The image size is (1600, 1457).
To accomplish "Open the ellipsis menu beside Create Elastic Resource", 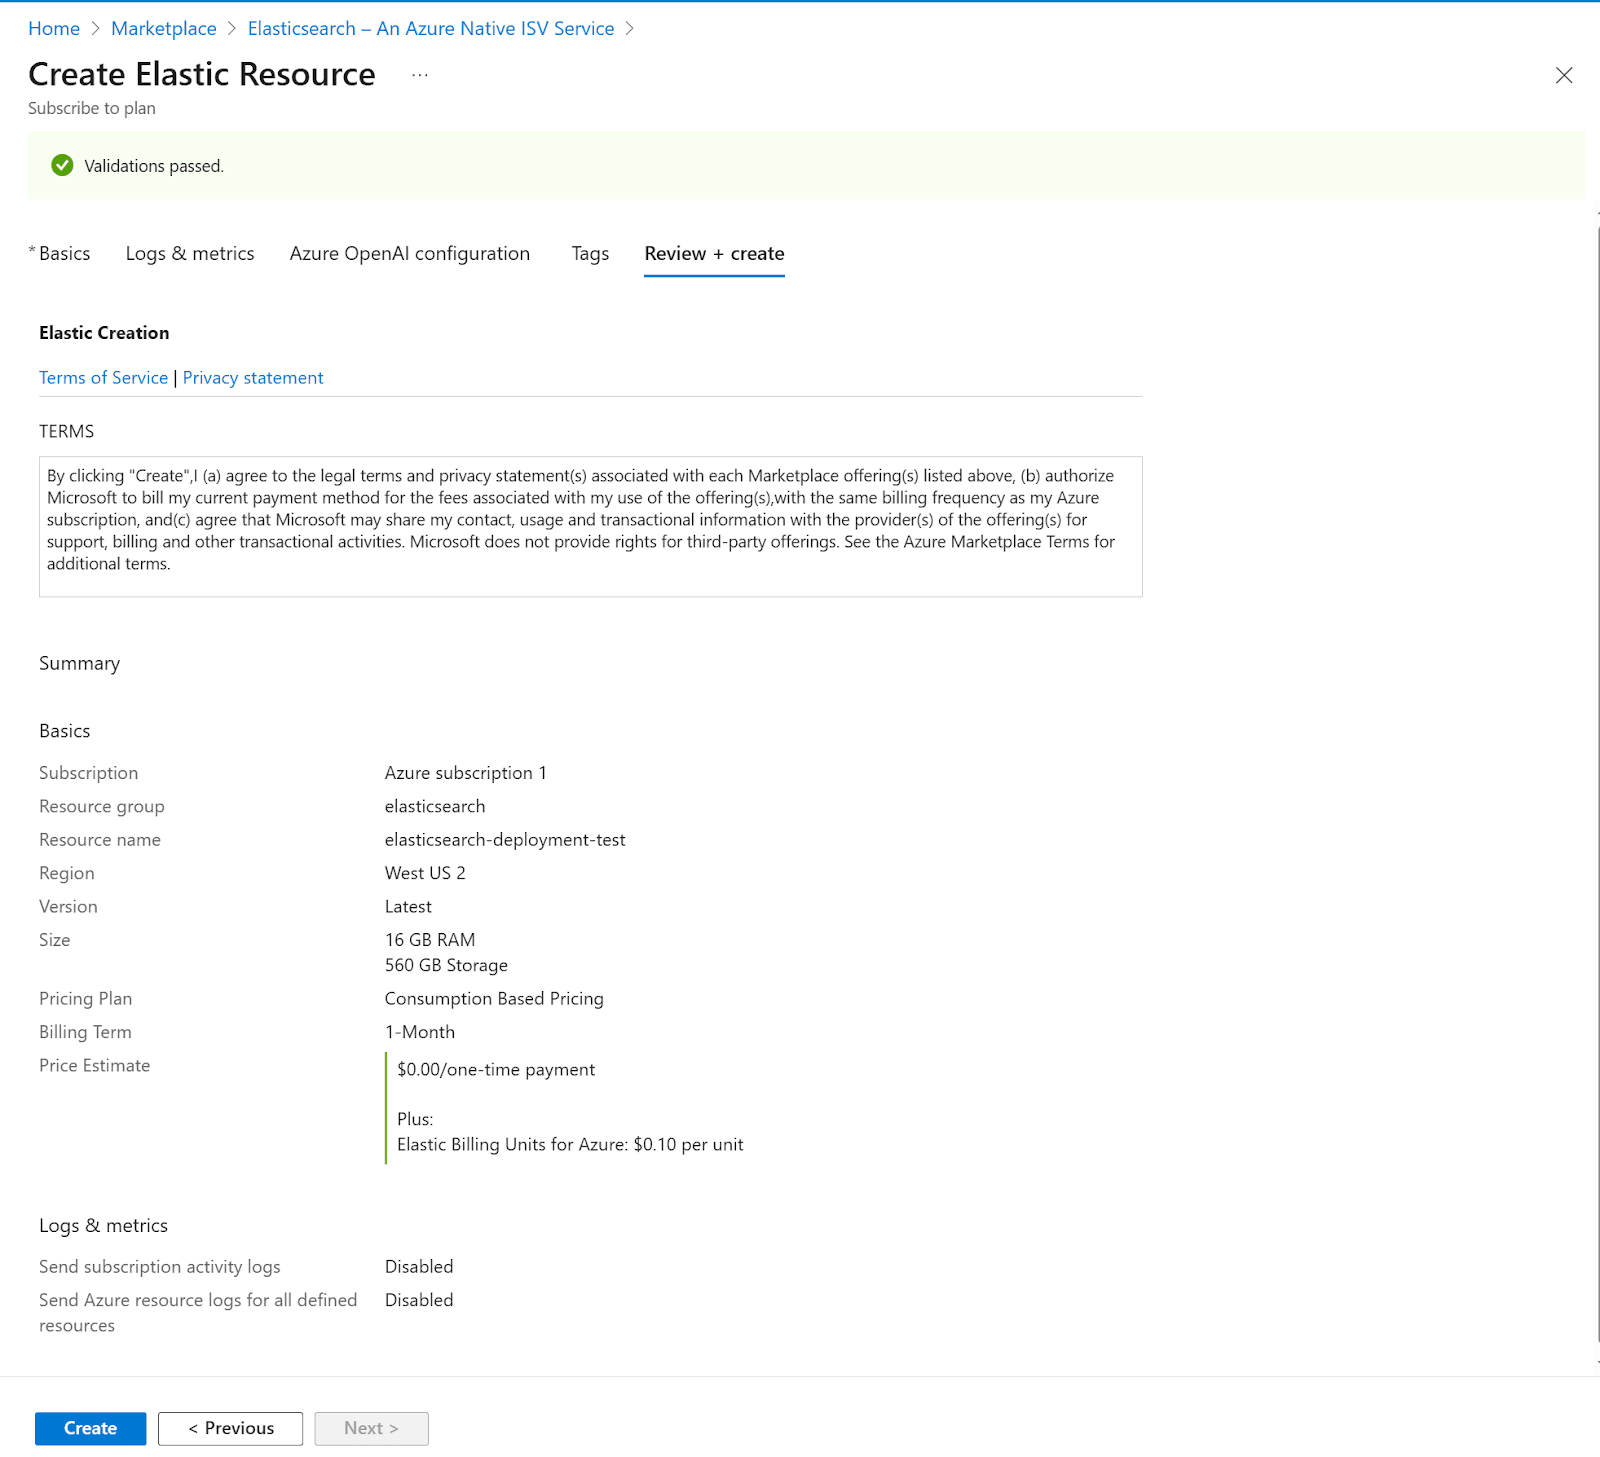I will tap(419, 75).
